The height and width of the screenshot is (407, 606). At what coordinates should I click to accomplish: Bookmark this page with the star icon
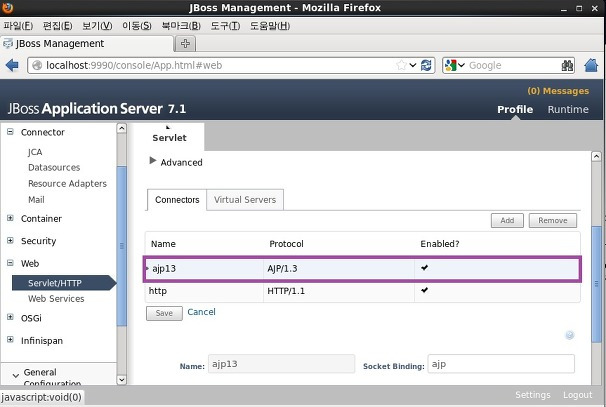[x=401, y=65]
